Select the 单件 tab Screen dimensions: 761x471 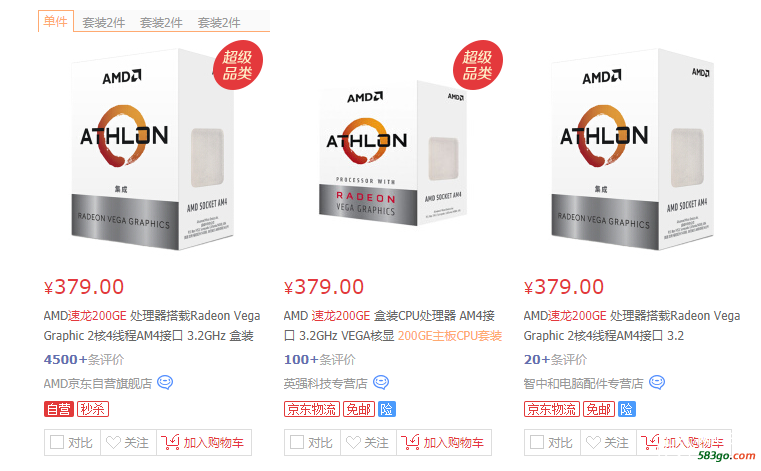[56, 21]
